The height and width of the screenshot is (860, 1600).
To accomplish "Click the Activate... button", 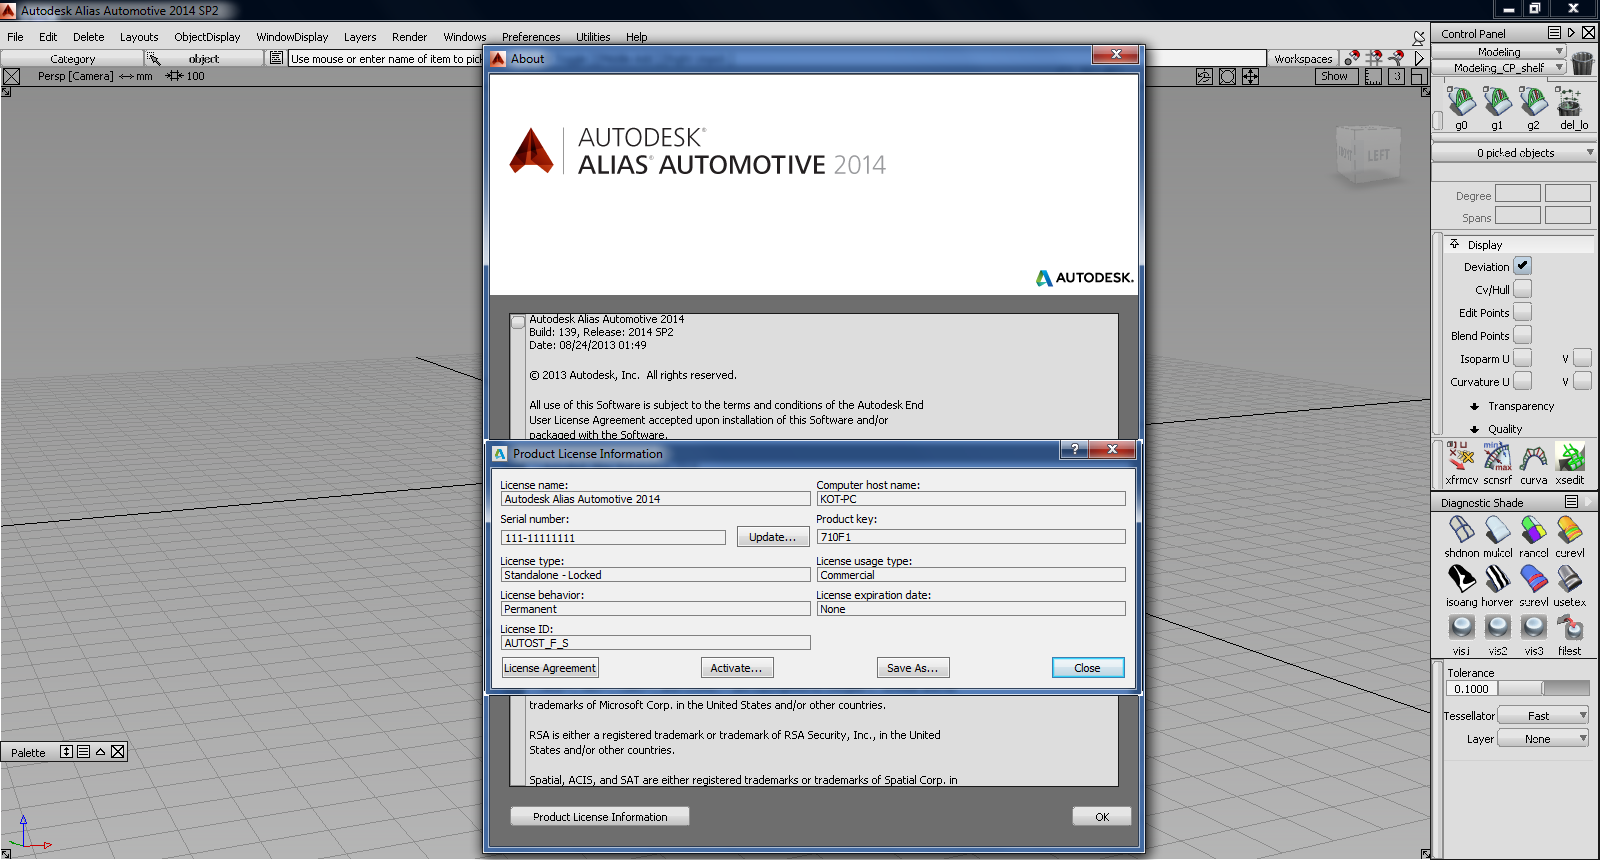I will tap(736, 668).
